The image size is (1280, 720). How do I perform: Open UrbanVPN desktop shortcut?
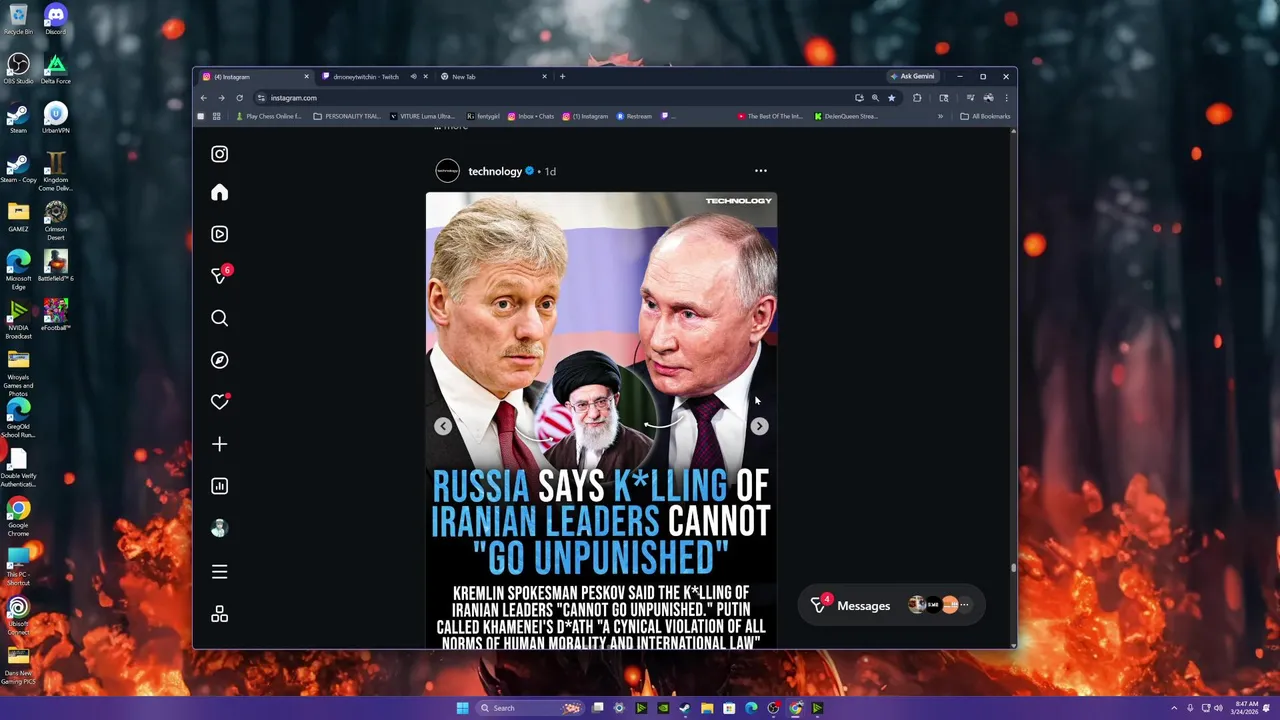55,118
